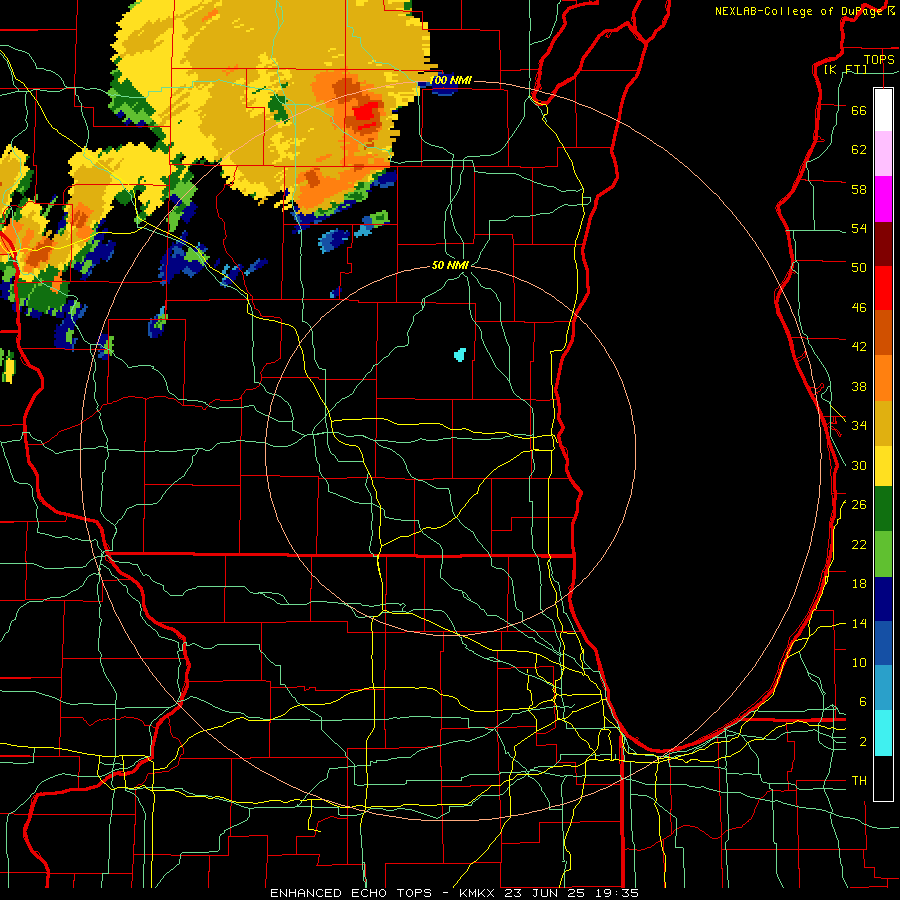Click the 50 value on the legend
The image size is (900, 900).
tap(859, 268)
